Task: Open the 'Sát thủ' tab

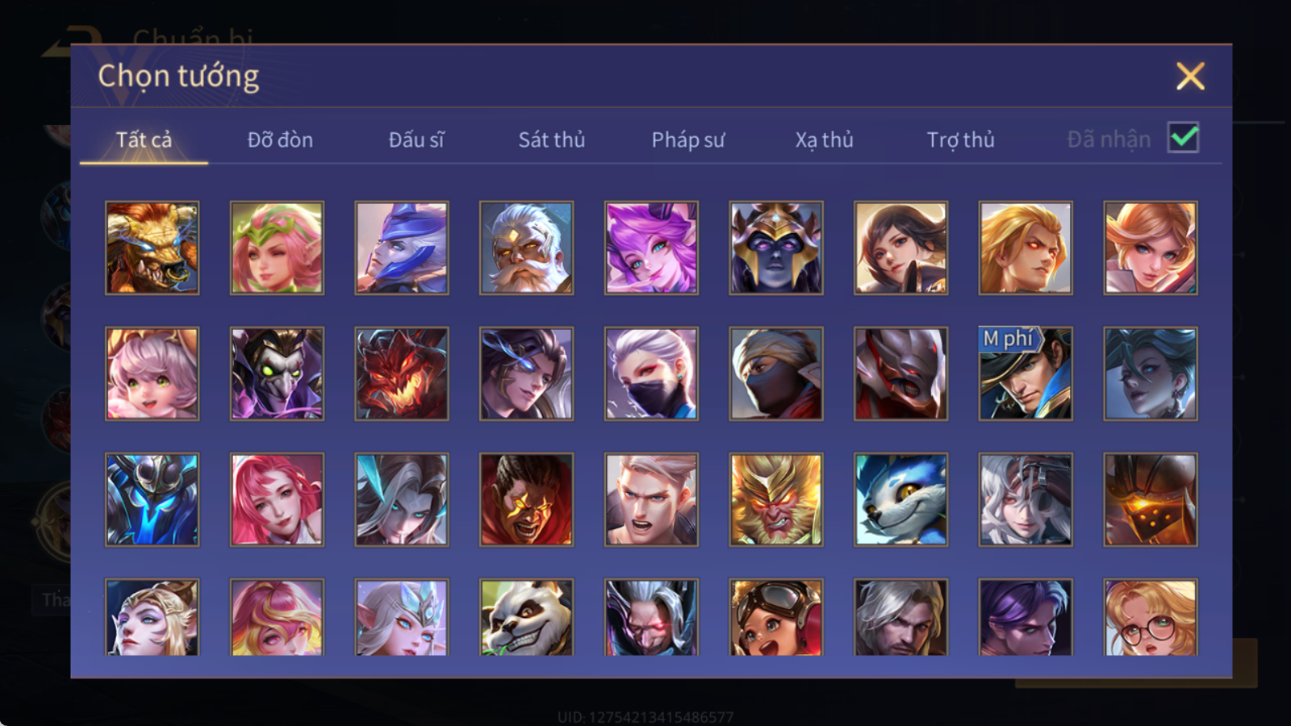Action: [551, 140]
